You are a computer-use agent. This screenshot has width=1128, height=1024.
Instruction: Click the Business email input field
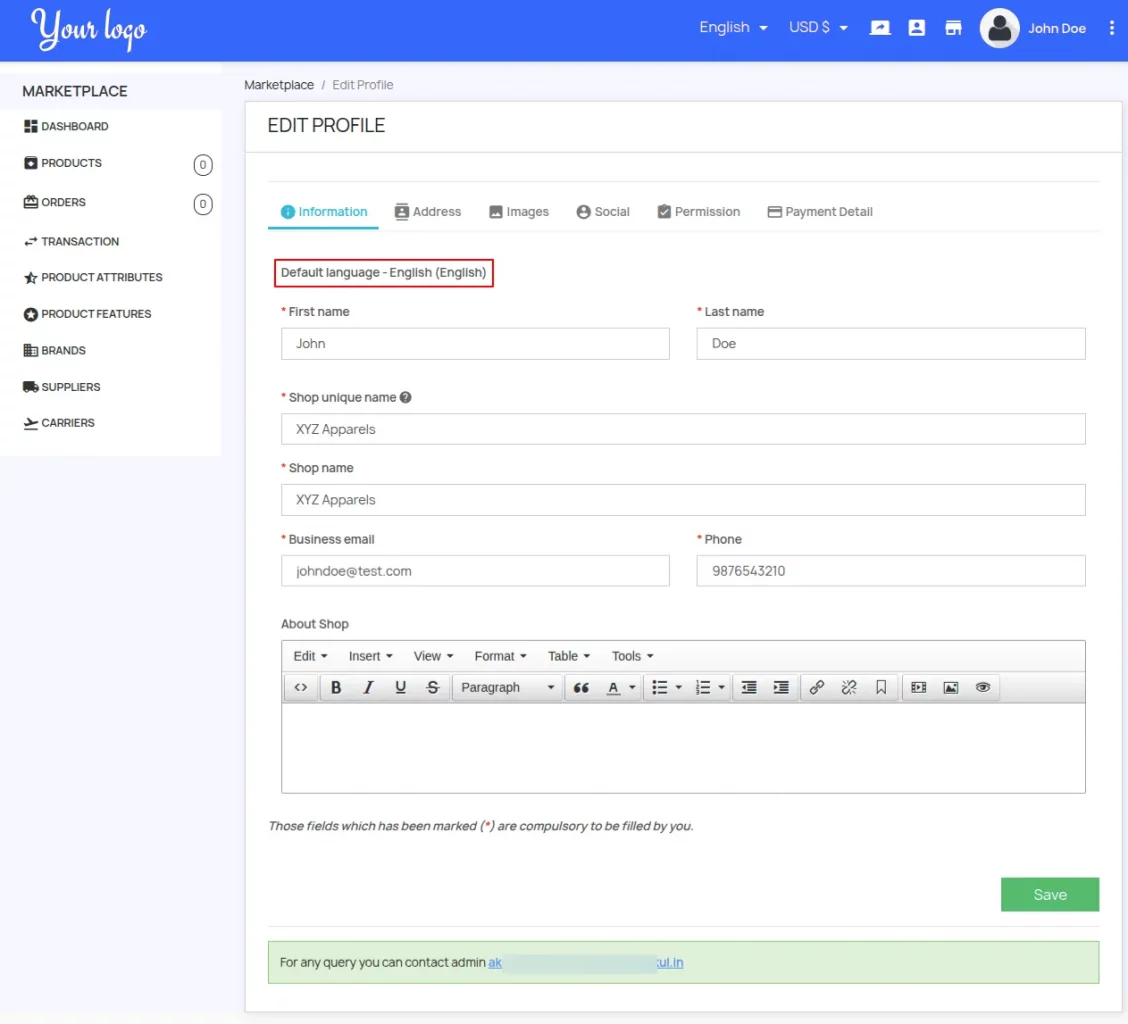pyautogui.click(x=475, y=571)
